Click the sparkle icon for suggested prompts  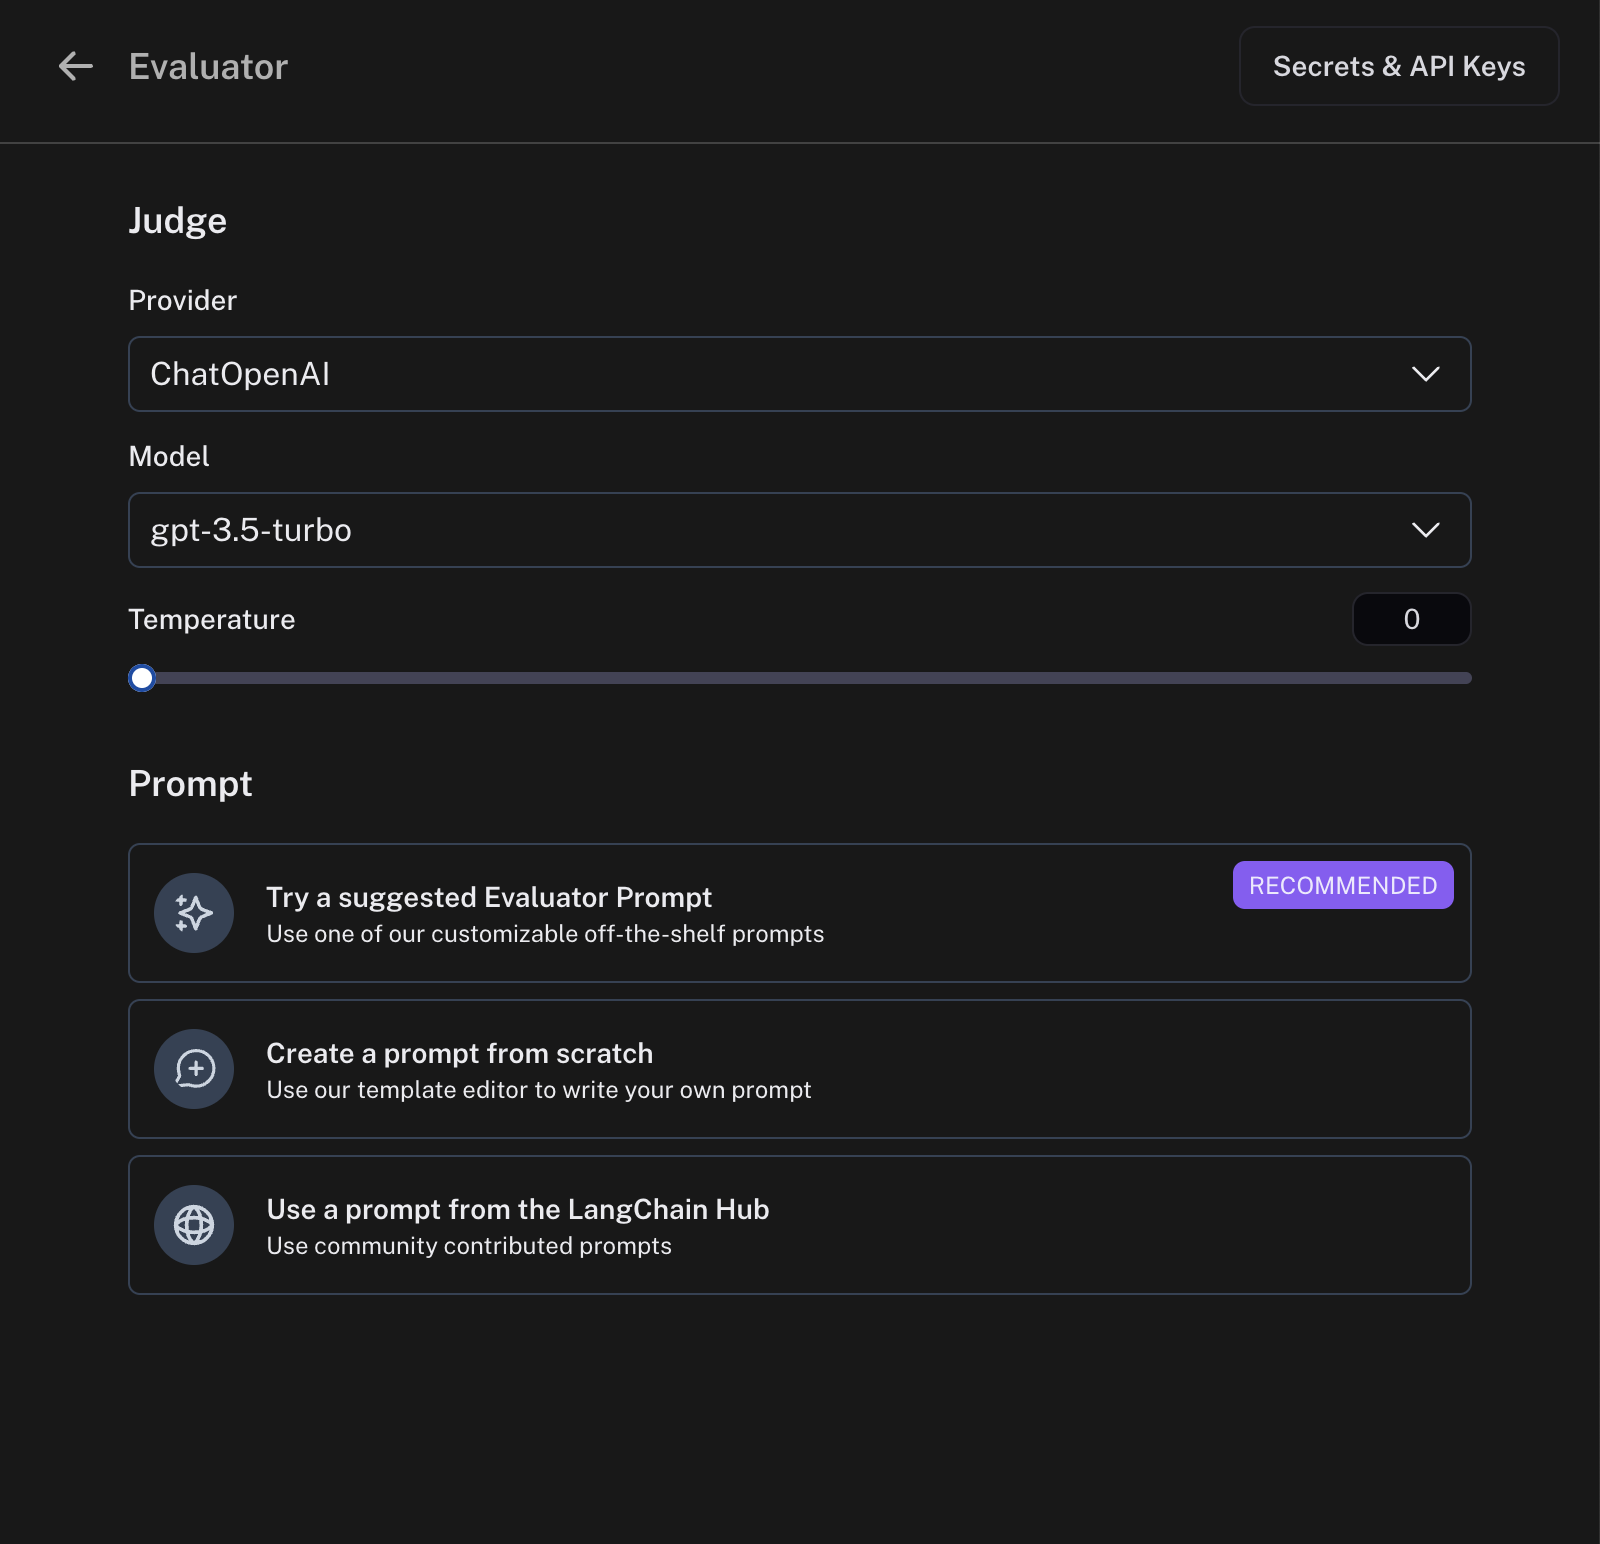point(194,913)
